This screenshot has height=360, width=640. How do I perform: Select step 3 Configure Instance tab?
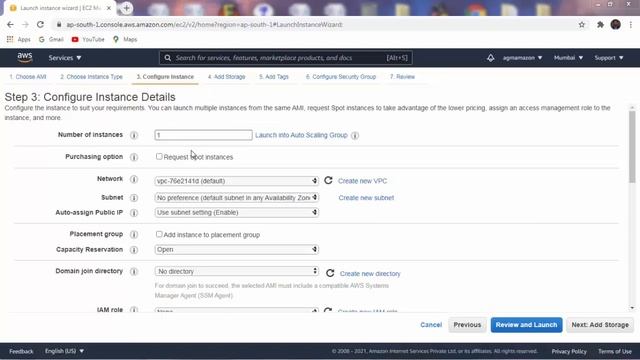tap(165, 77)
